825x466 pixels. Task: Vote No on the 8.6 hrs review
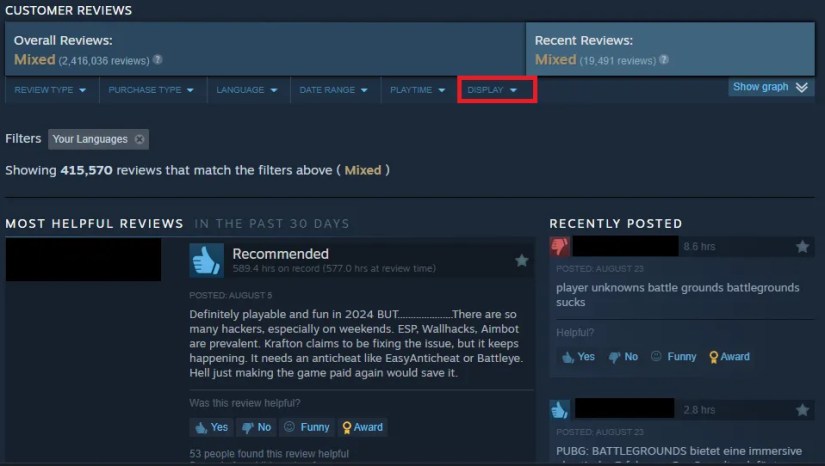tap(623, 357)
